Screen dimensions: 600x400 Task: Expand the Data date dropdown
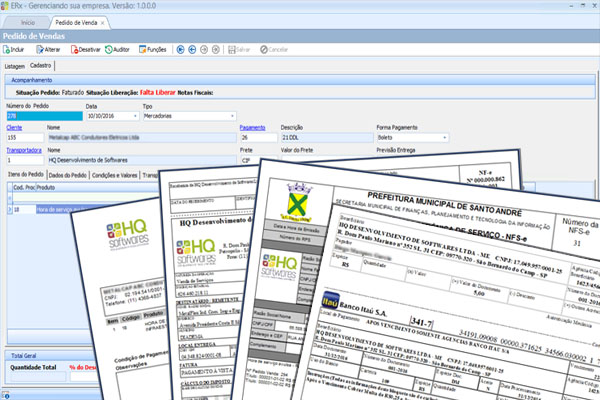135,116
